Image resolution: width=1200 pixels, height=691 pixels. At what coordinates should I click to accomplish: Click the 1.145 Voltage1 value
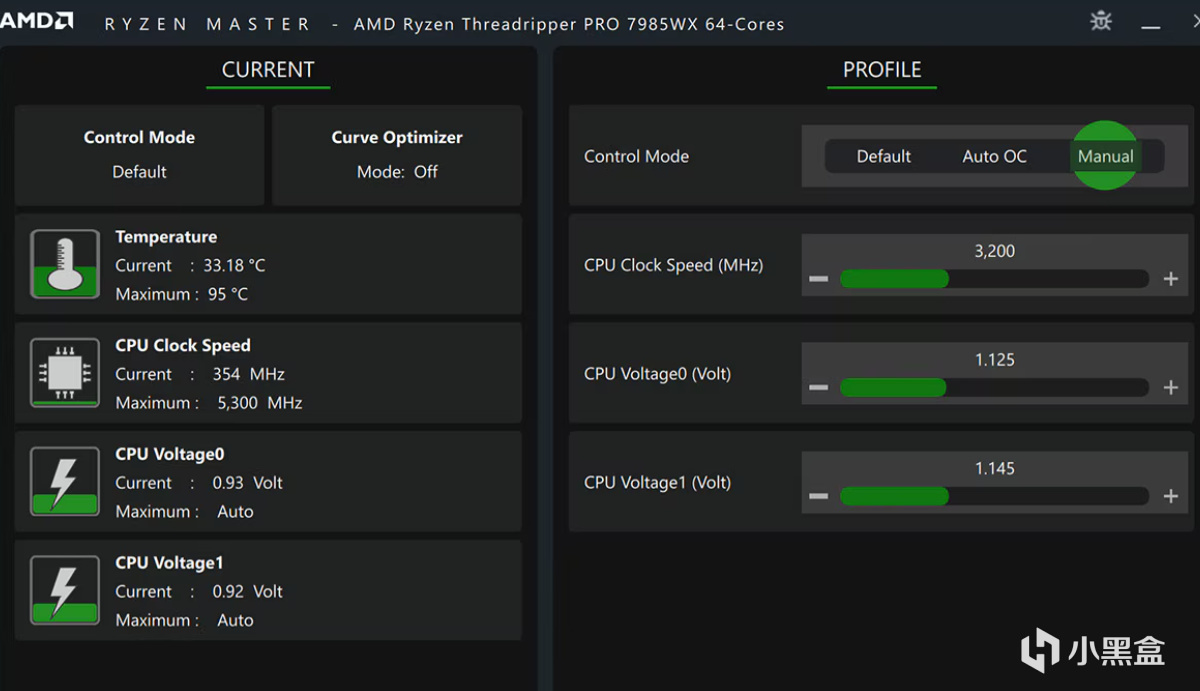(995, 468)
